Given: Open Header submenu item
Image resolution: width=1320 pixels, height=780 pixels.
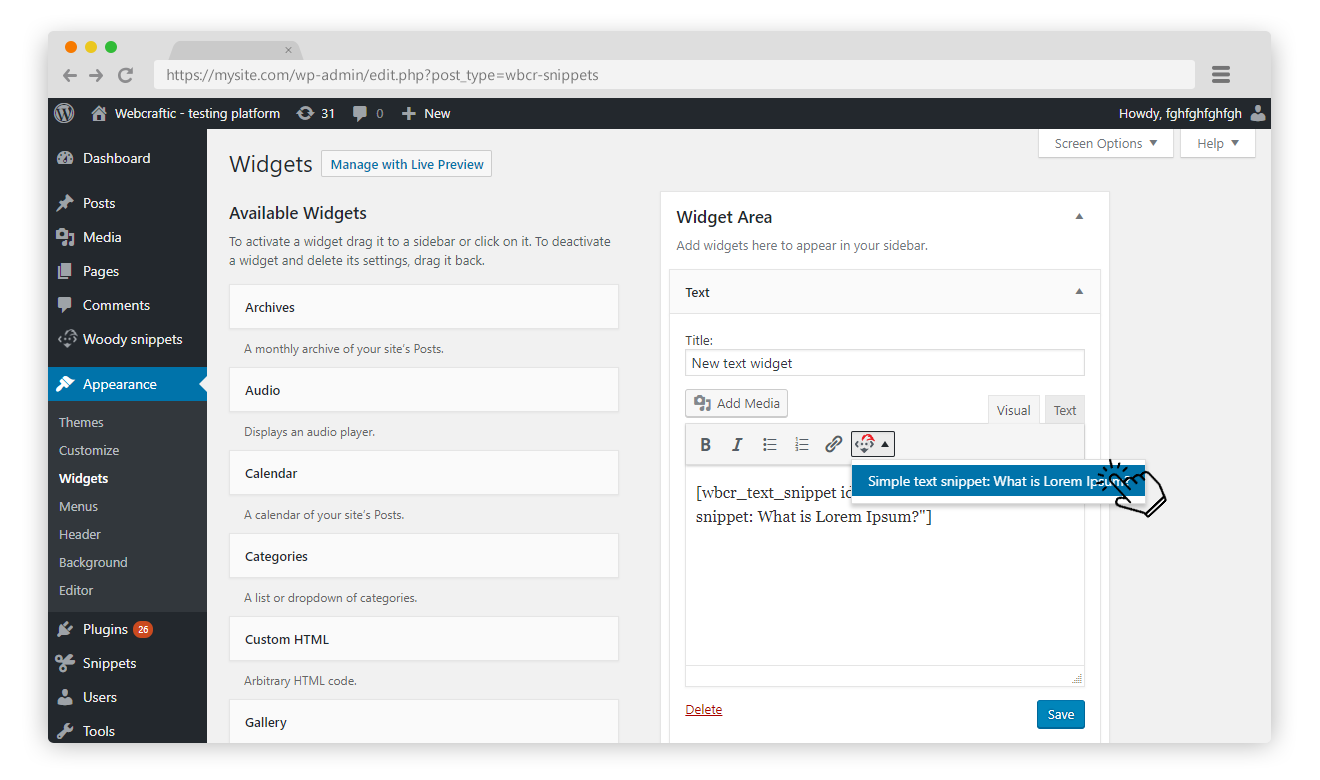Looking at the screenshot, I should point(80,534).
